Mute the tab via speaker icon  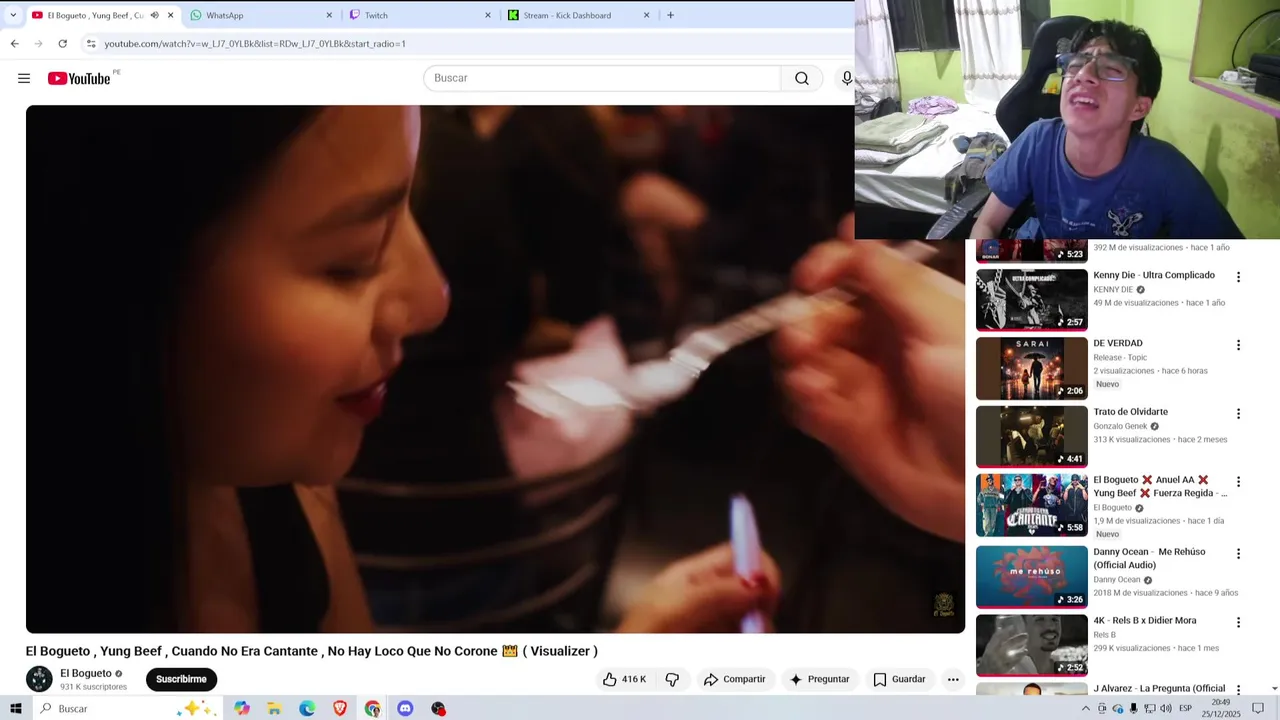click(x=154, y=15)
